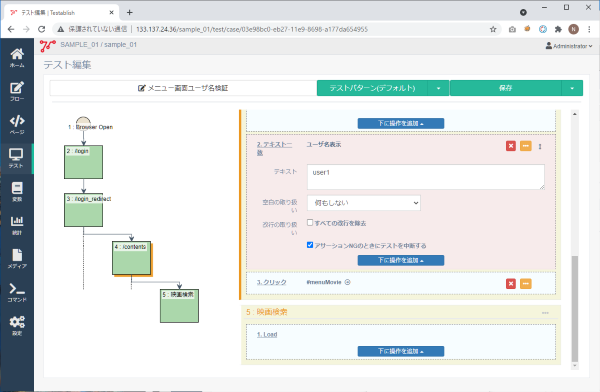Click the #menuMovie selector text
Screen dimensions: 600x392
[324, 282]
